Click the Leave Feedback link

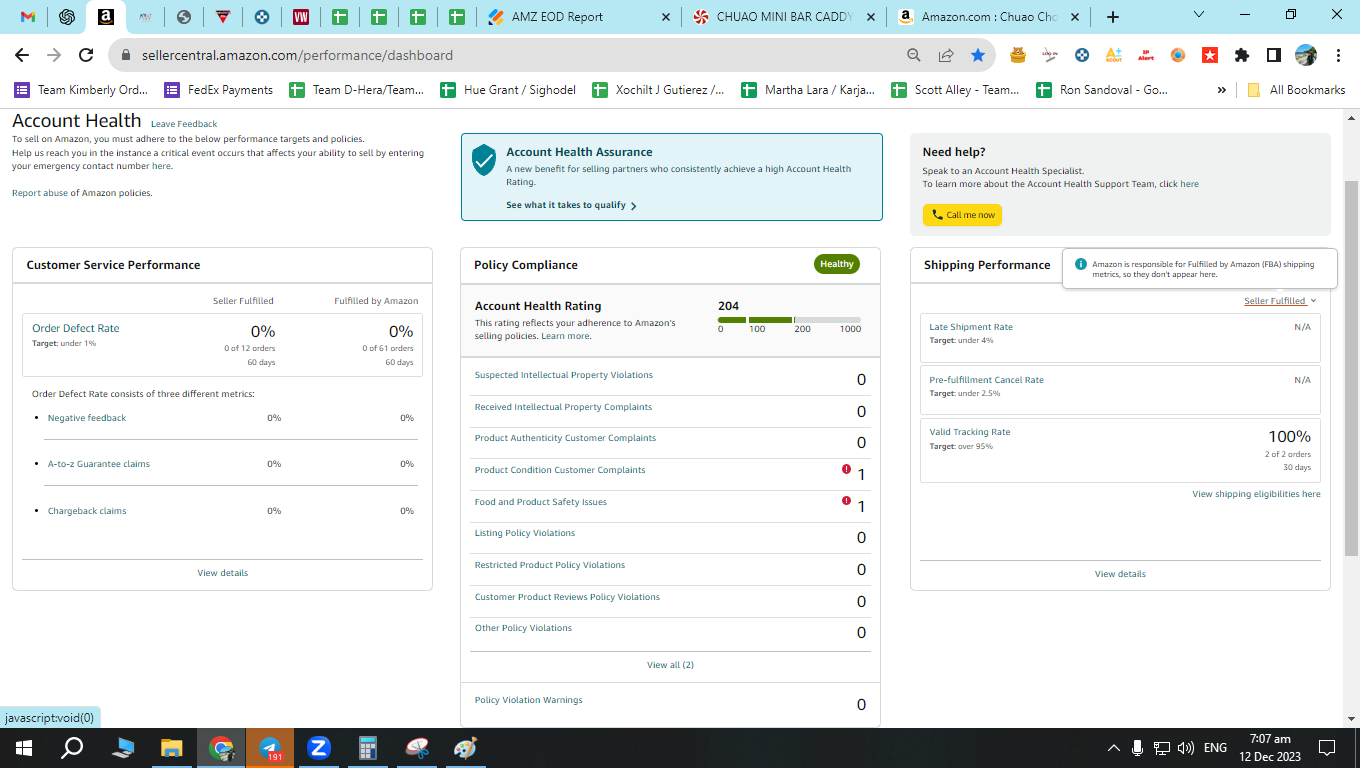[x=184, y=124]
